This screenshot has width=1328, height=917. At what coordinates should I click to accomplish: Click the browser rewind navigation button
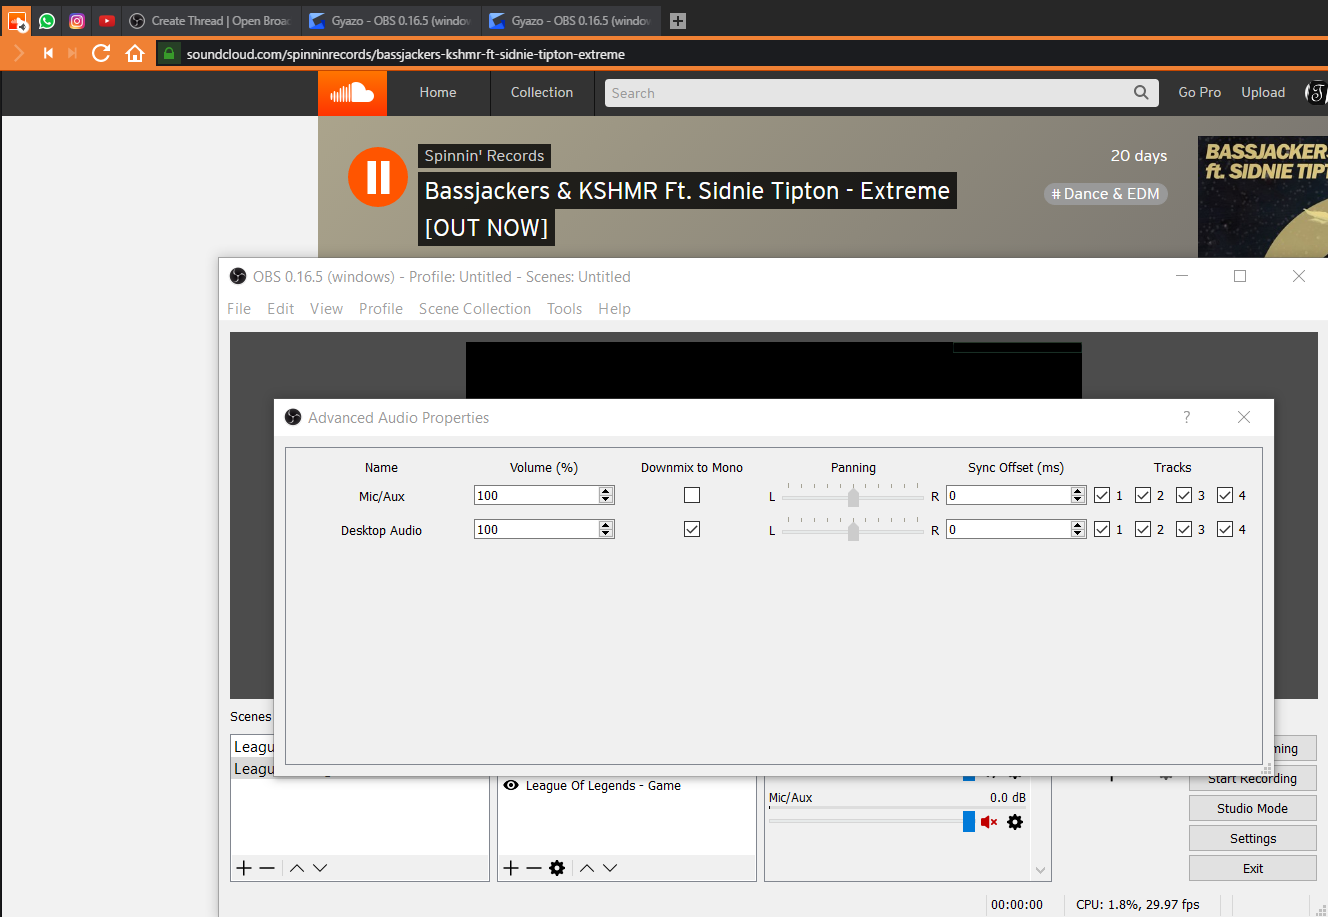47,53
